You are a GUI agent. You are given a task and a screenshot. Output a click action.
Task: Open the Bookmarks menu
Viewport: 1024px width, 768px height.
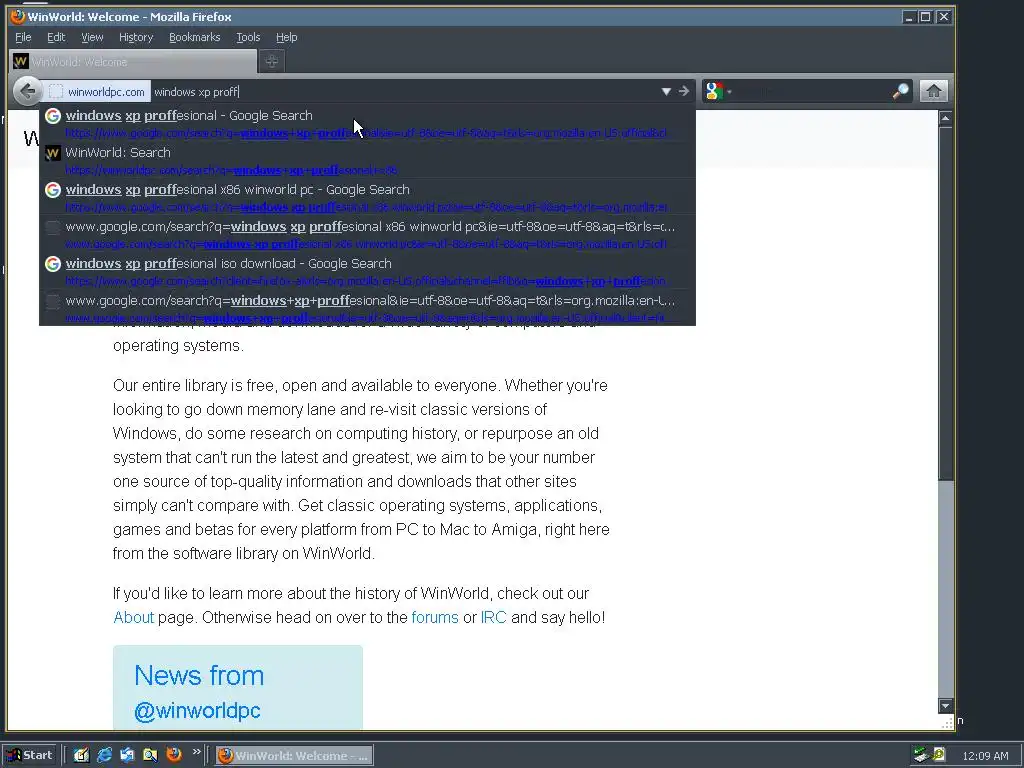pyautogui.click(x=195, y=37)
